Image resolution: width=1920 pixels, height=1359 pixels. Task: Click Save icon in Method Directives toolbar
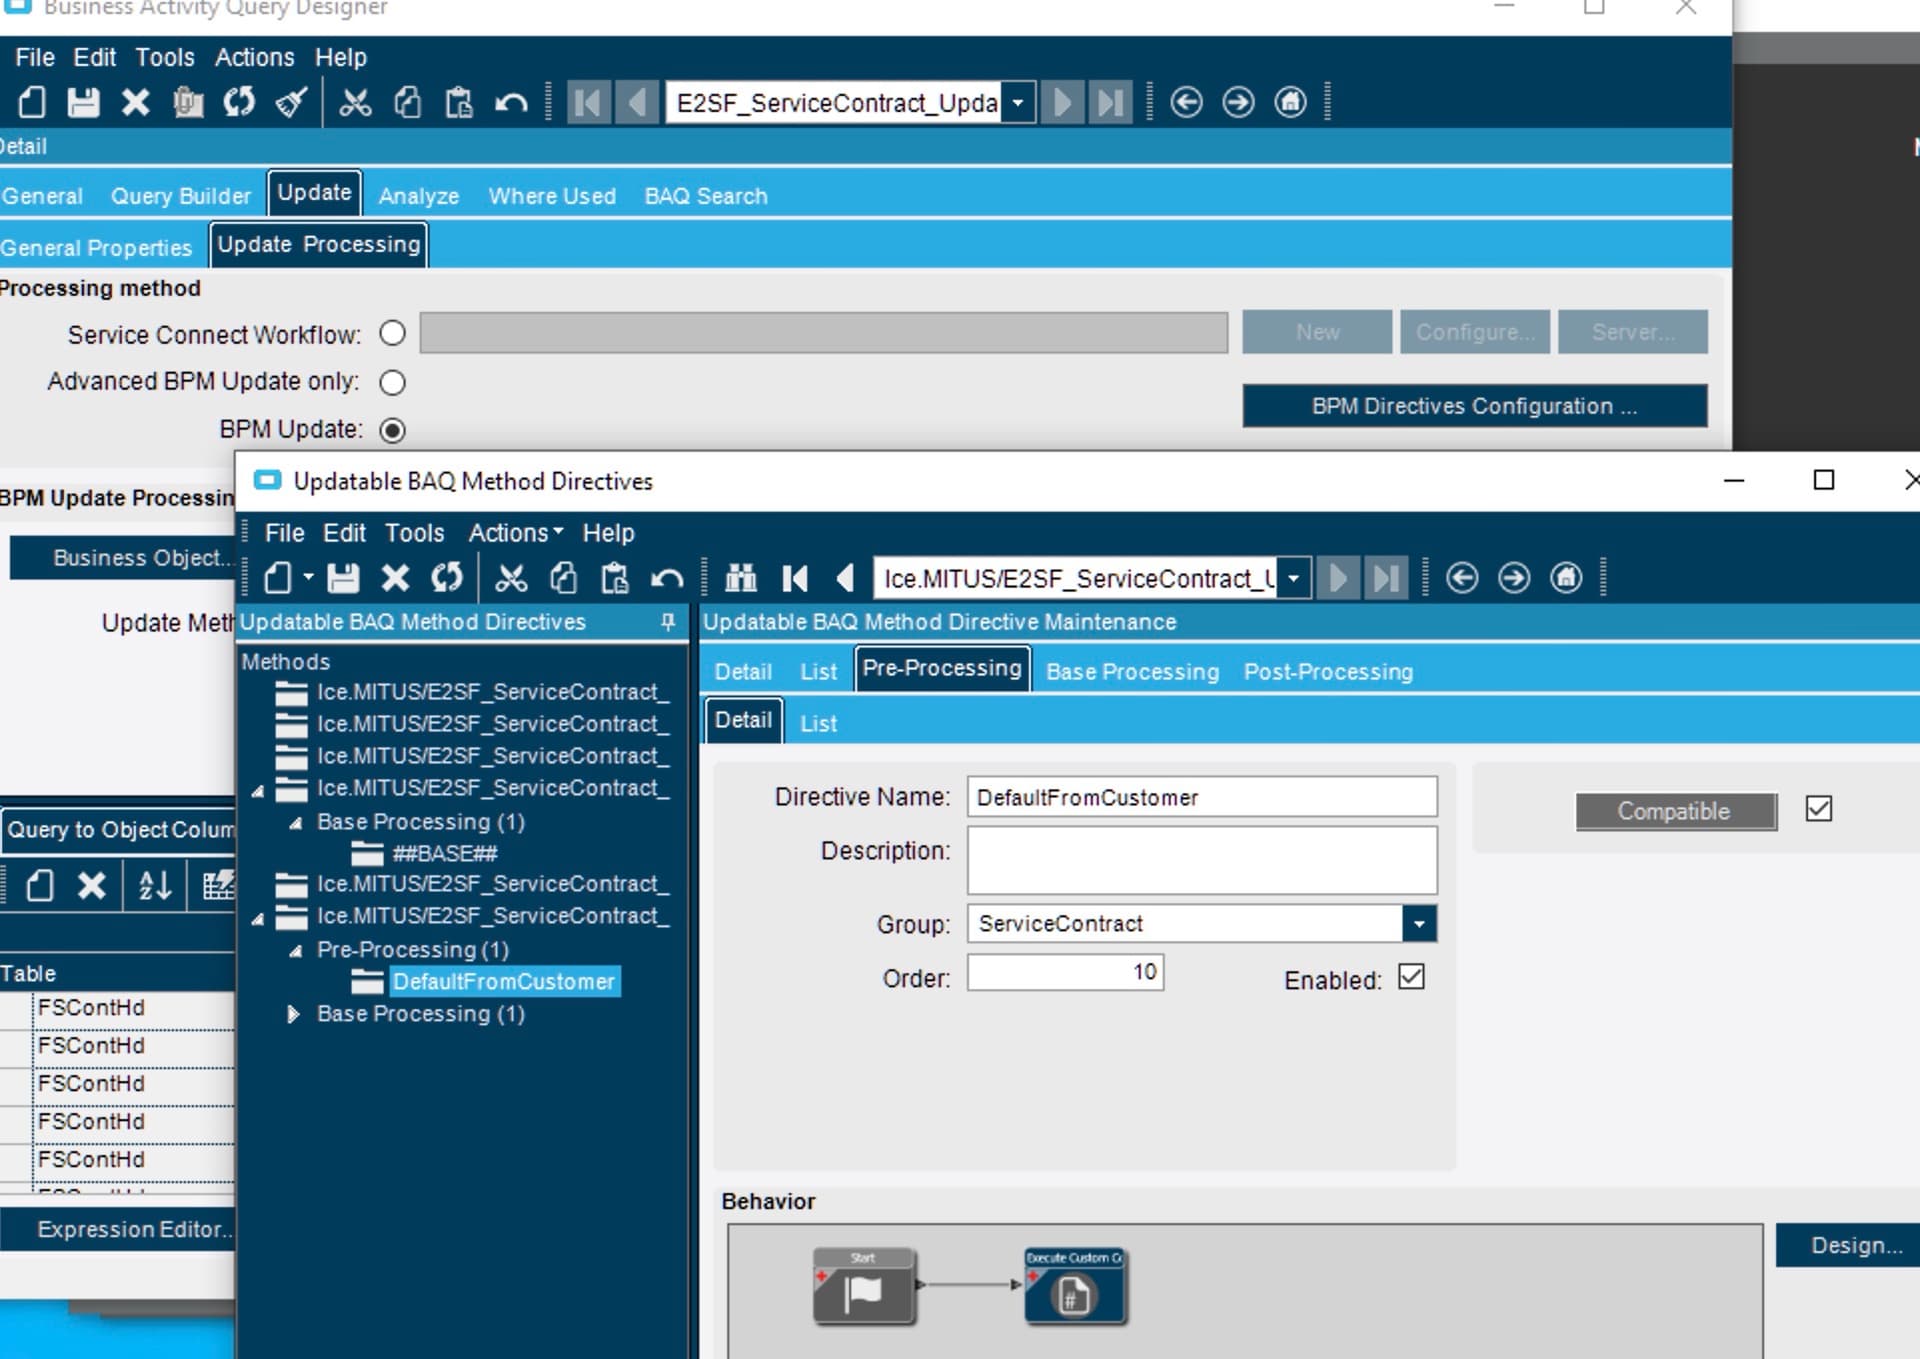pyautogui.click(x=343, y=578)
